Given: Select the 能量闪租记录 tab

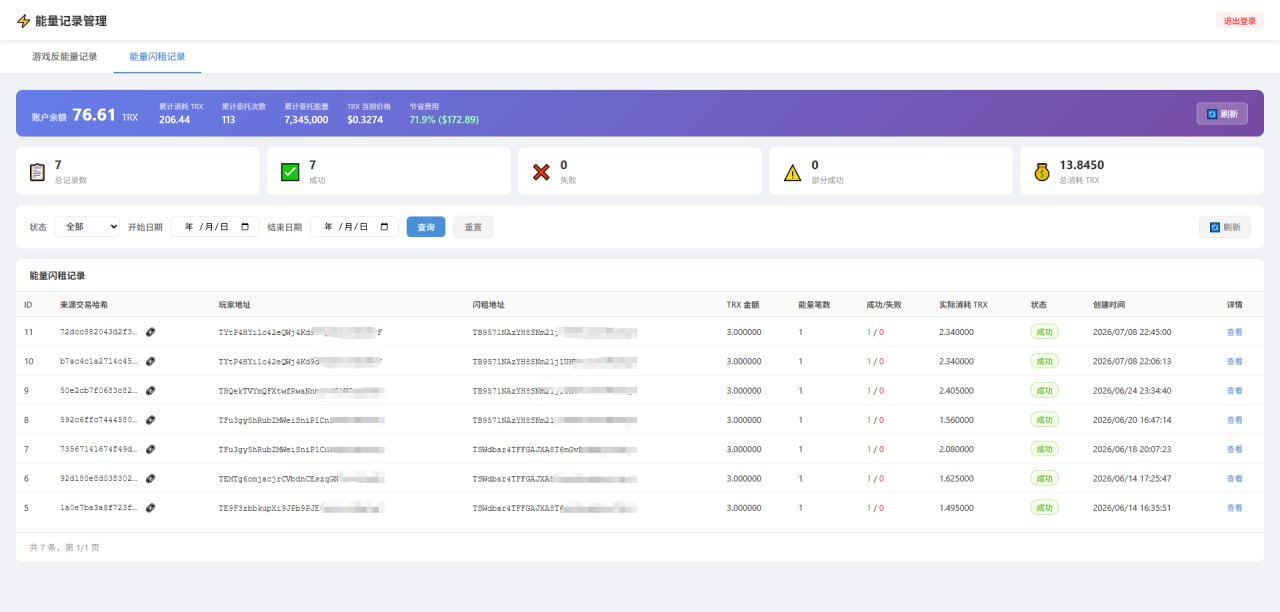Looking at the screenshot, I should pos(157,57).
